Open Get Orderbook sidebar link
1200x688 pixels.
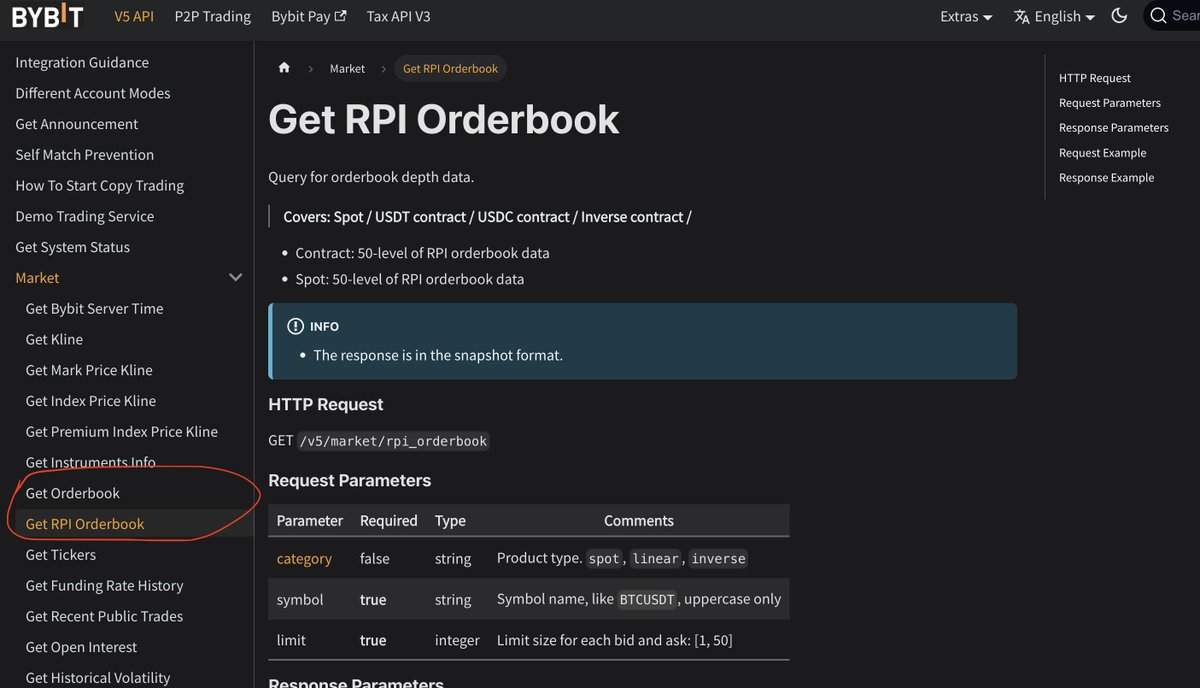click(x=72, y=493)
